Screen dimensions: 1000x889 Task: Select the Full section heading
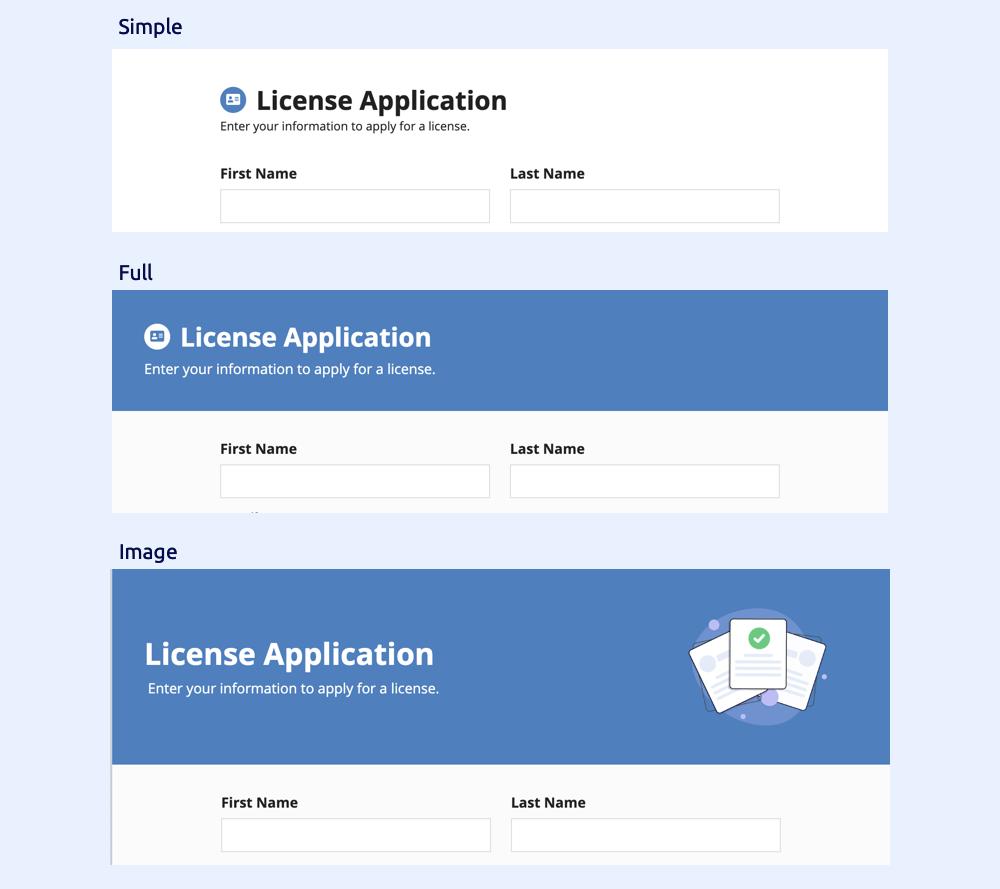(135, 272)
